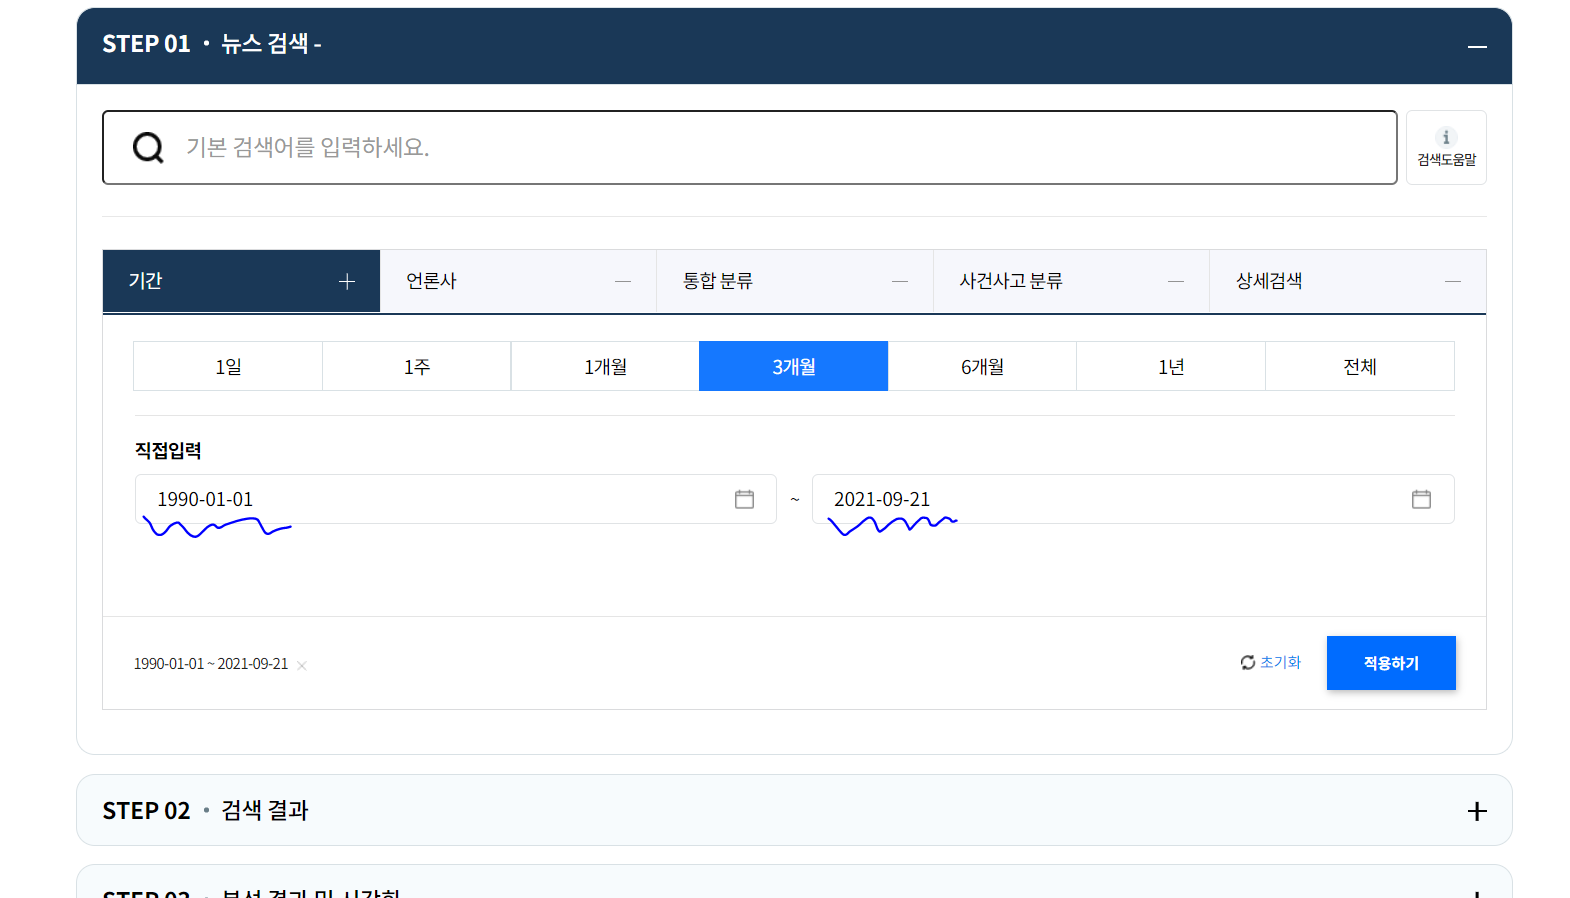Choose the 1주 period option
The height and width of the screenshot is (898, 1570).
point(417,366)
